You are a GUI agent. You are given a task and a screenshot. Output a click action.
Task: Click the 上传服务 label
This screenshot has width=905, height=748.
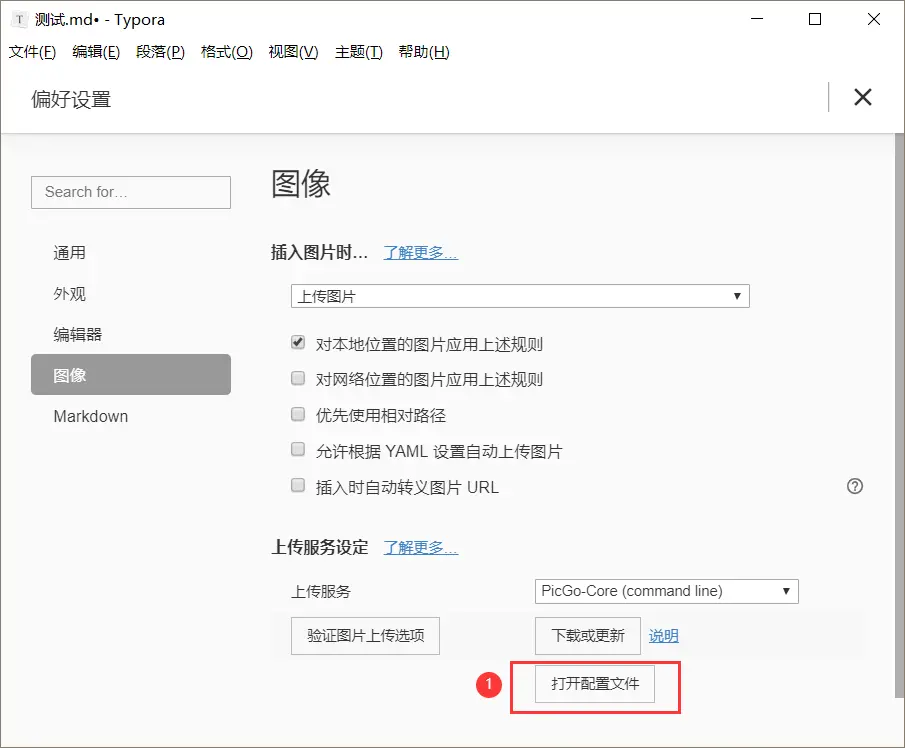pos(321,592)
